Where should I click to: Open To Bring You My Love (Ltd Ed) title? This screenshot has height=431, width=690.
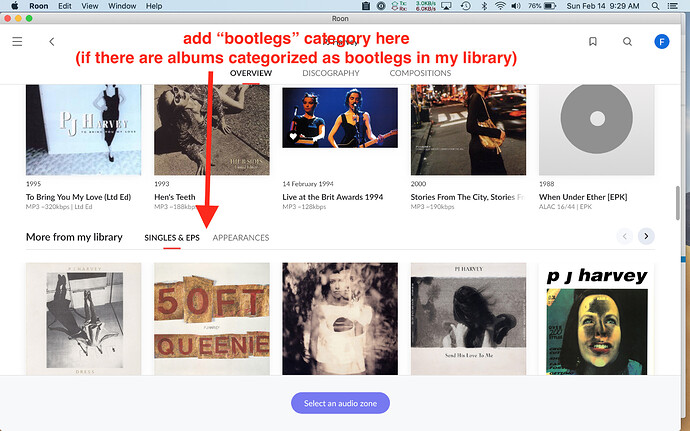point(78,197)
